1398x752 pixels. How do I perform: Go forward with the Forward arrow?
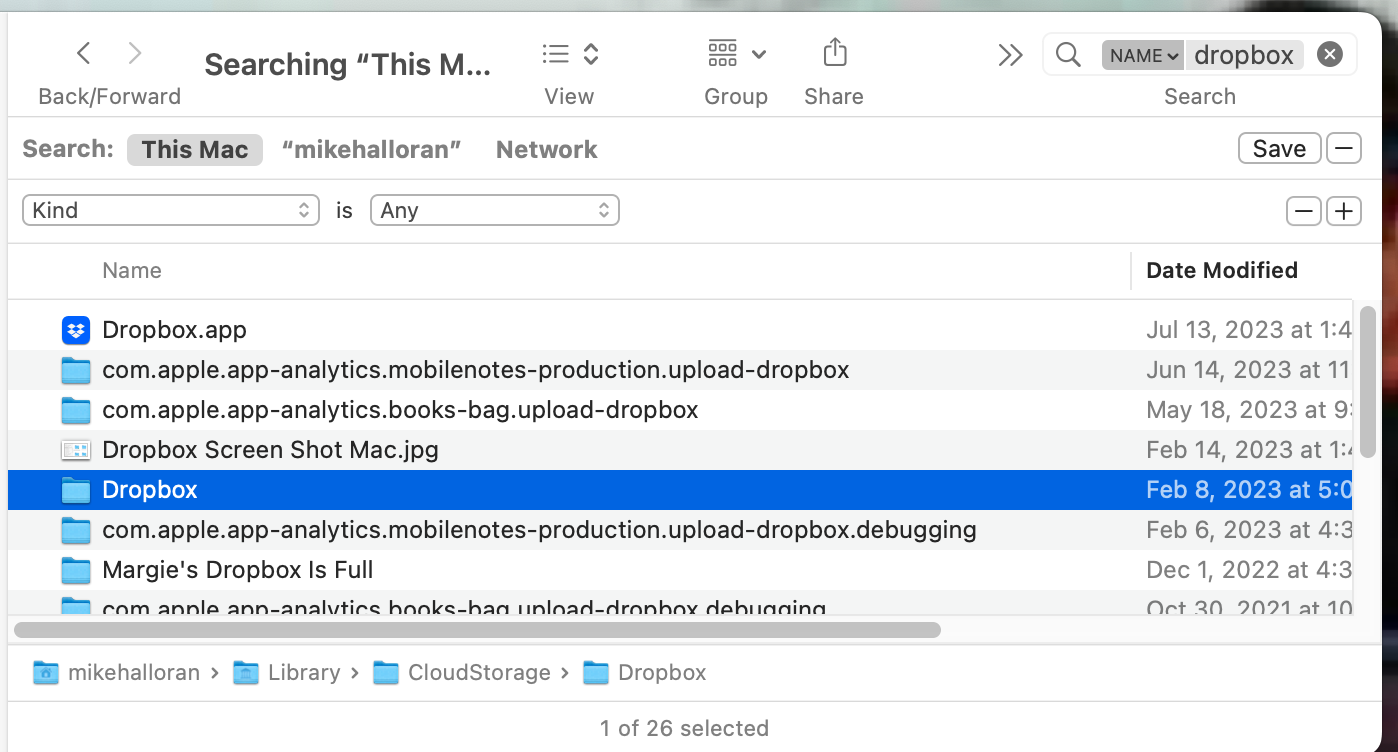pos(135,53)
